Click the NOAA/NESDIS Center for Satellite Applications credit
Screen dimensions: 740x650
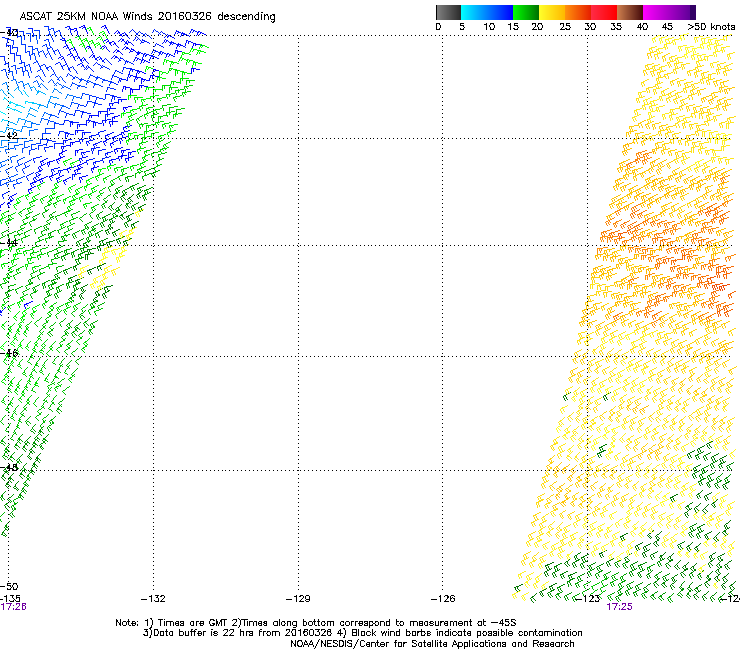coord(432,644)
